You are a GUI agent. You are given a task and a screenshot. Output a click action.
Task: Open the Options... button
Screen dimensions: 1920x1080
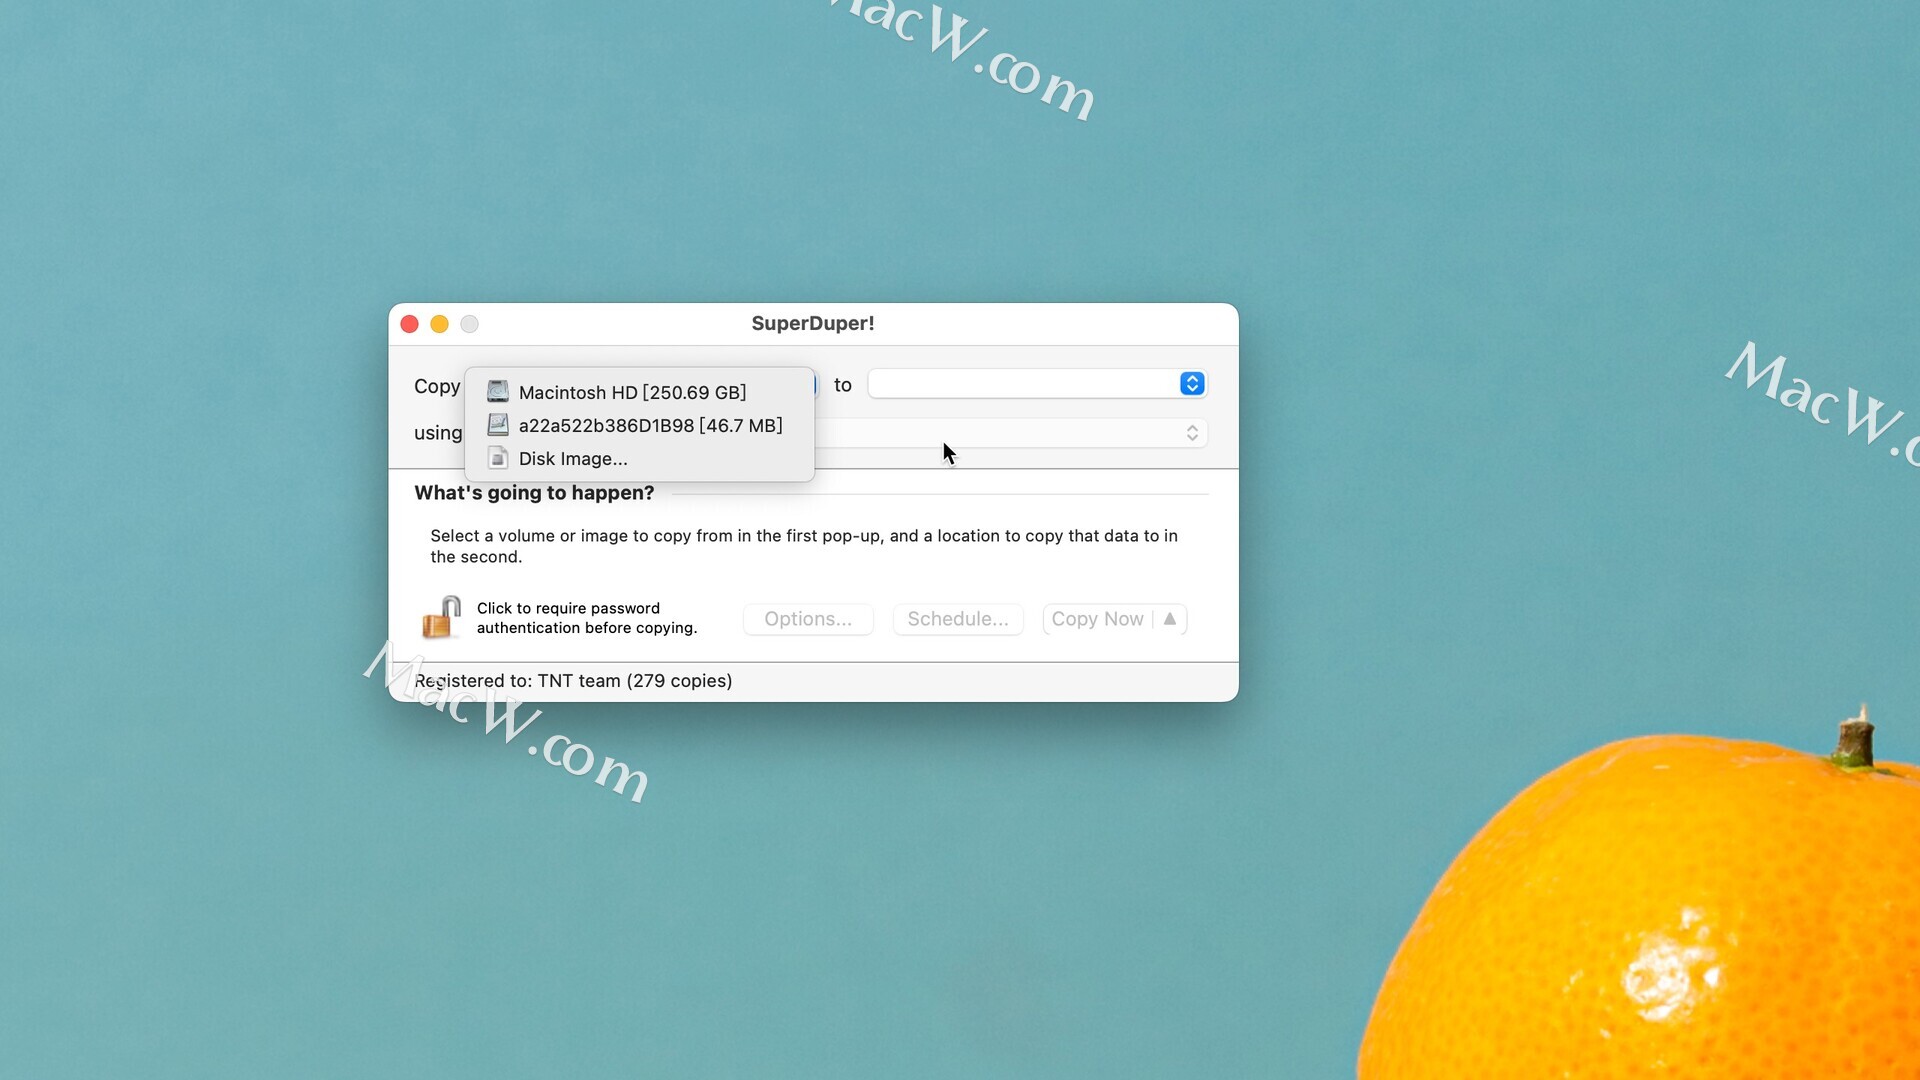click(x=808, y=619)
